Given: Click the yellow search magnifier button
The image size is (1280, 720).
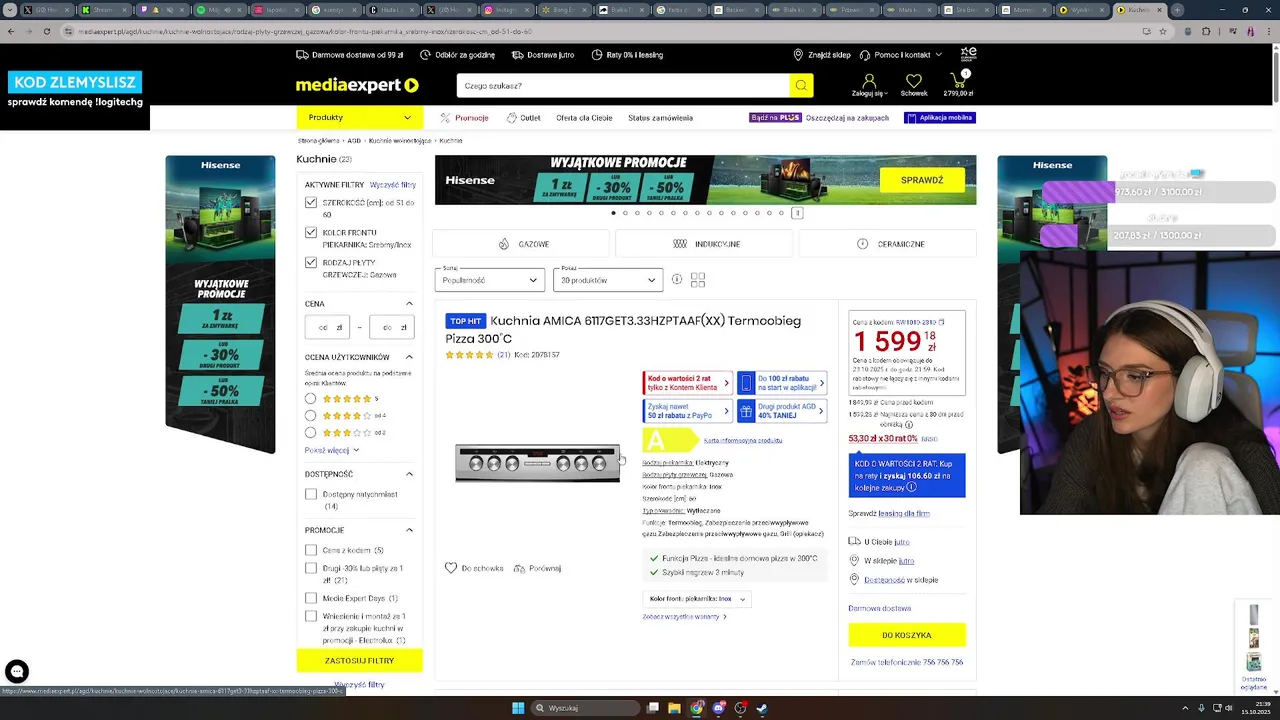Looking at the screenshot, I should [801, 86].
